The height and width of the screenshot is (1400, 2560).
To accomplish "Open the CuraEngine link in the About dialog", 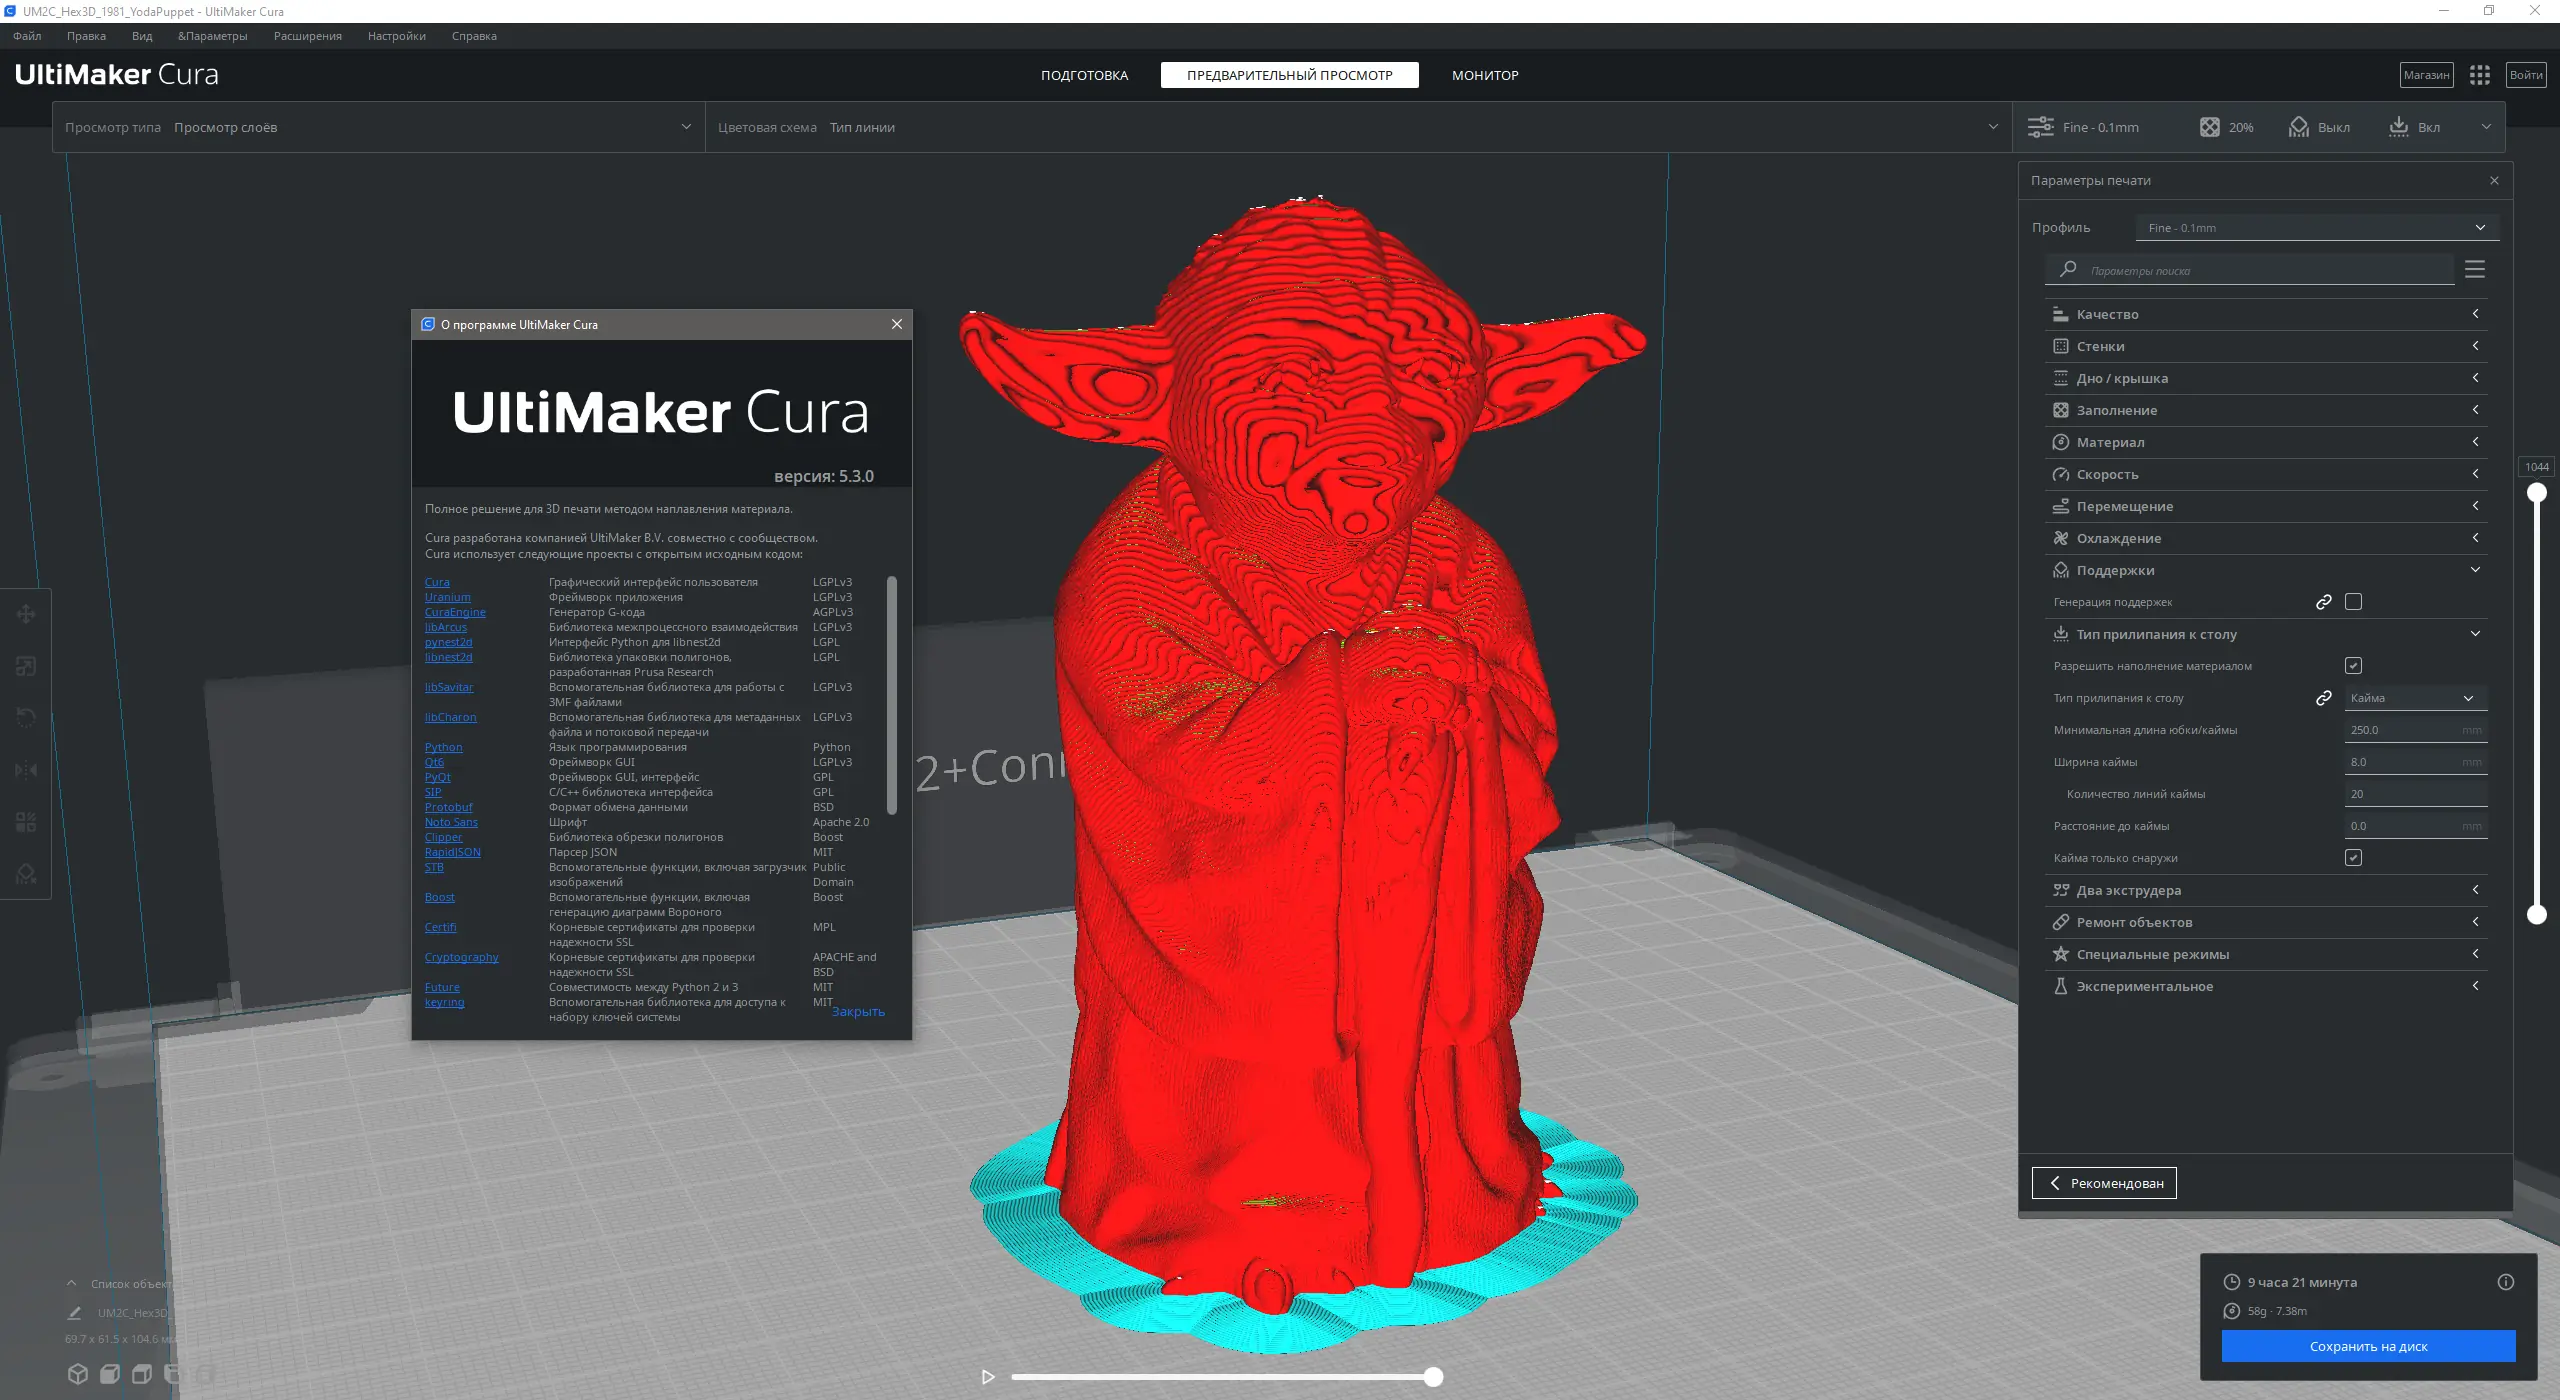I will pyautogui.click(x=455, y=612).
